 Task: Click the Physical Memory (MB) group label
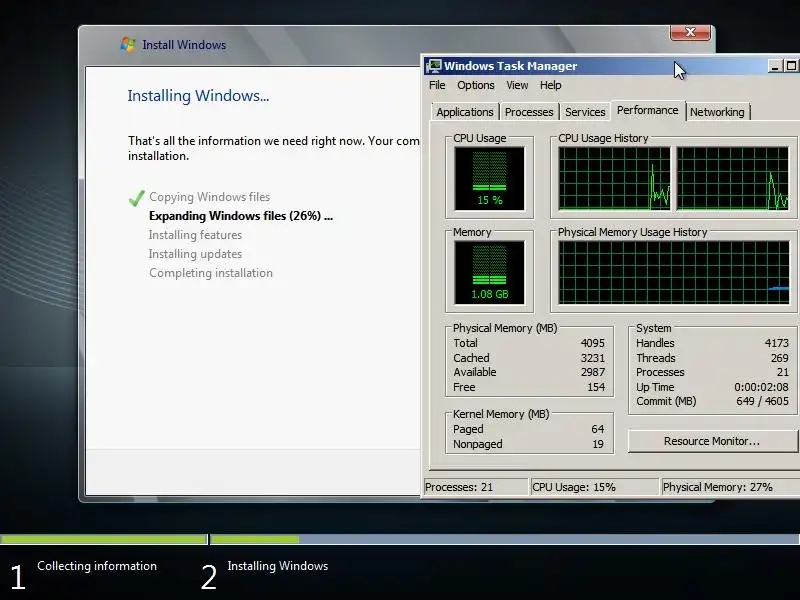(505, 328)
